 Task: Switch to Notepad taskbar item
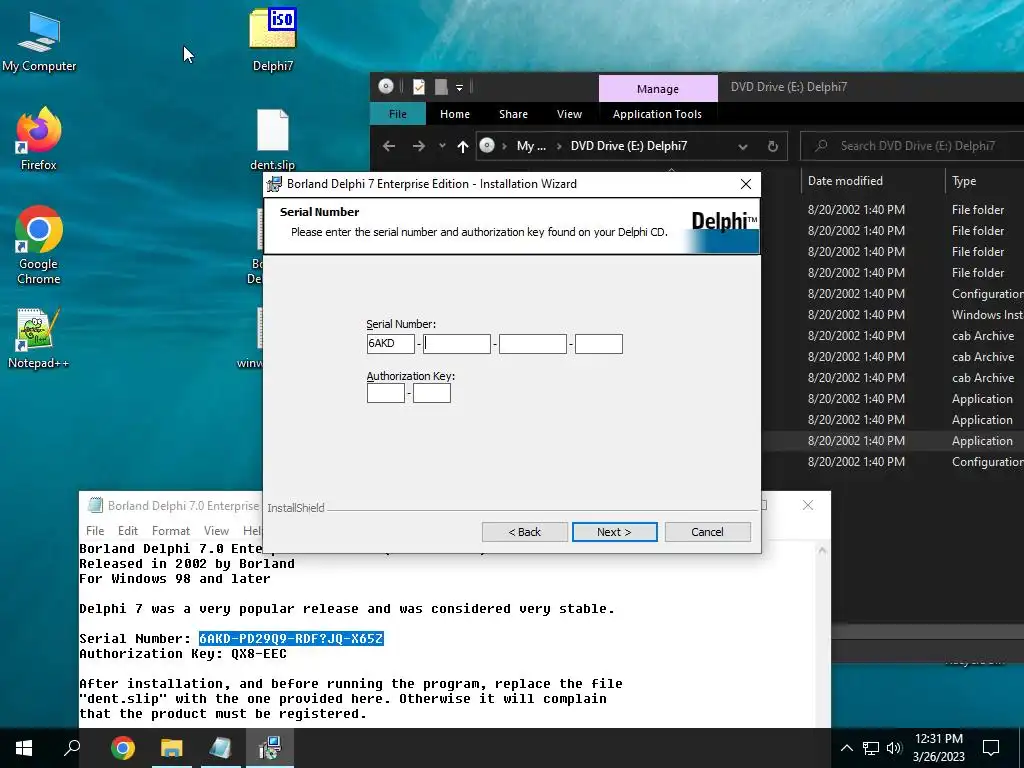(220, 748)
